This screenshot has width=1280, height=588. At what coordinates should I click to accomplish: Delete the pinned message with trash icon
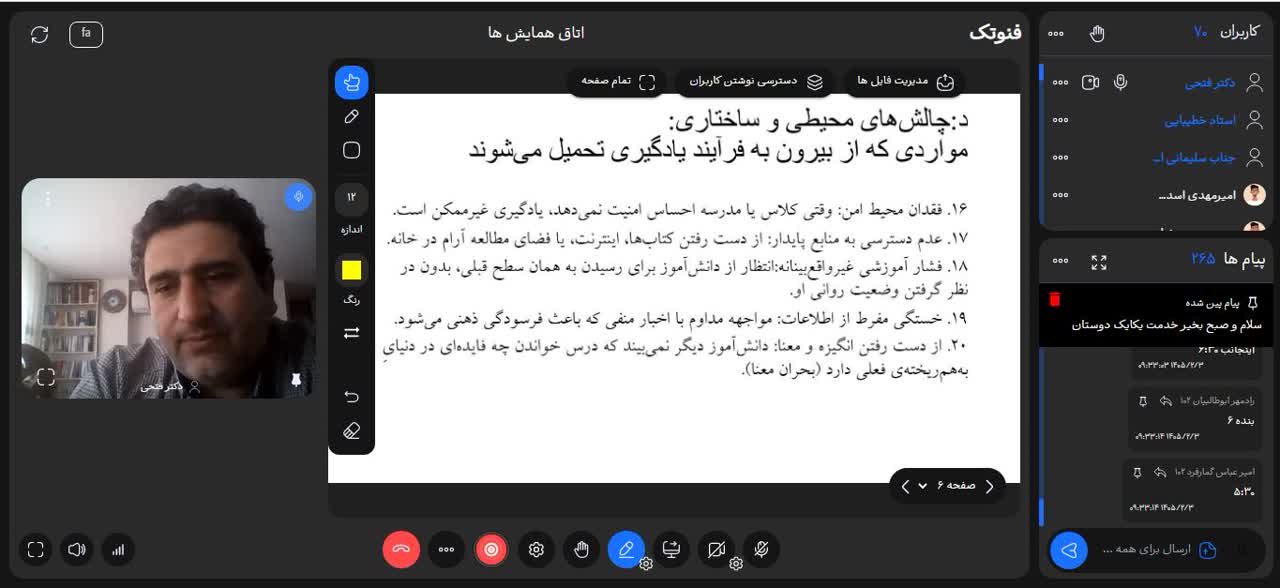coord(1054,300)
